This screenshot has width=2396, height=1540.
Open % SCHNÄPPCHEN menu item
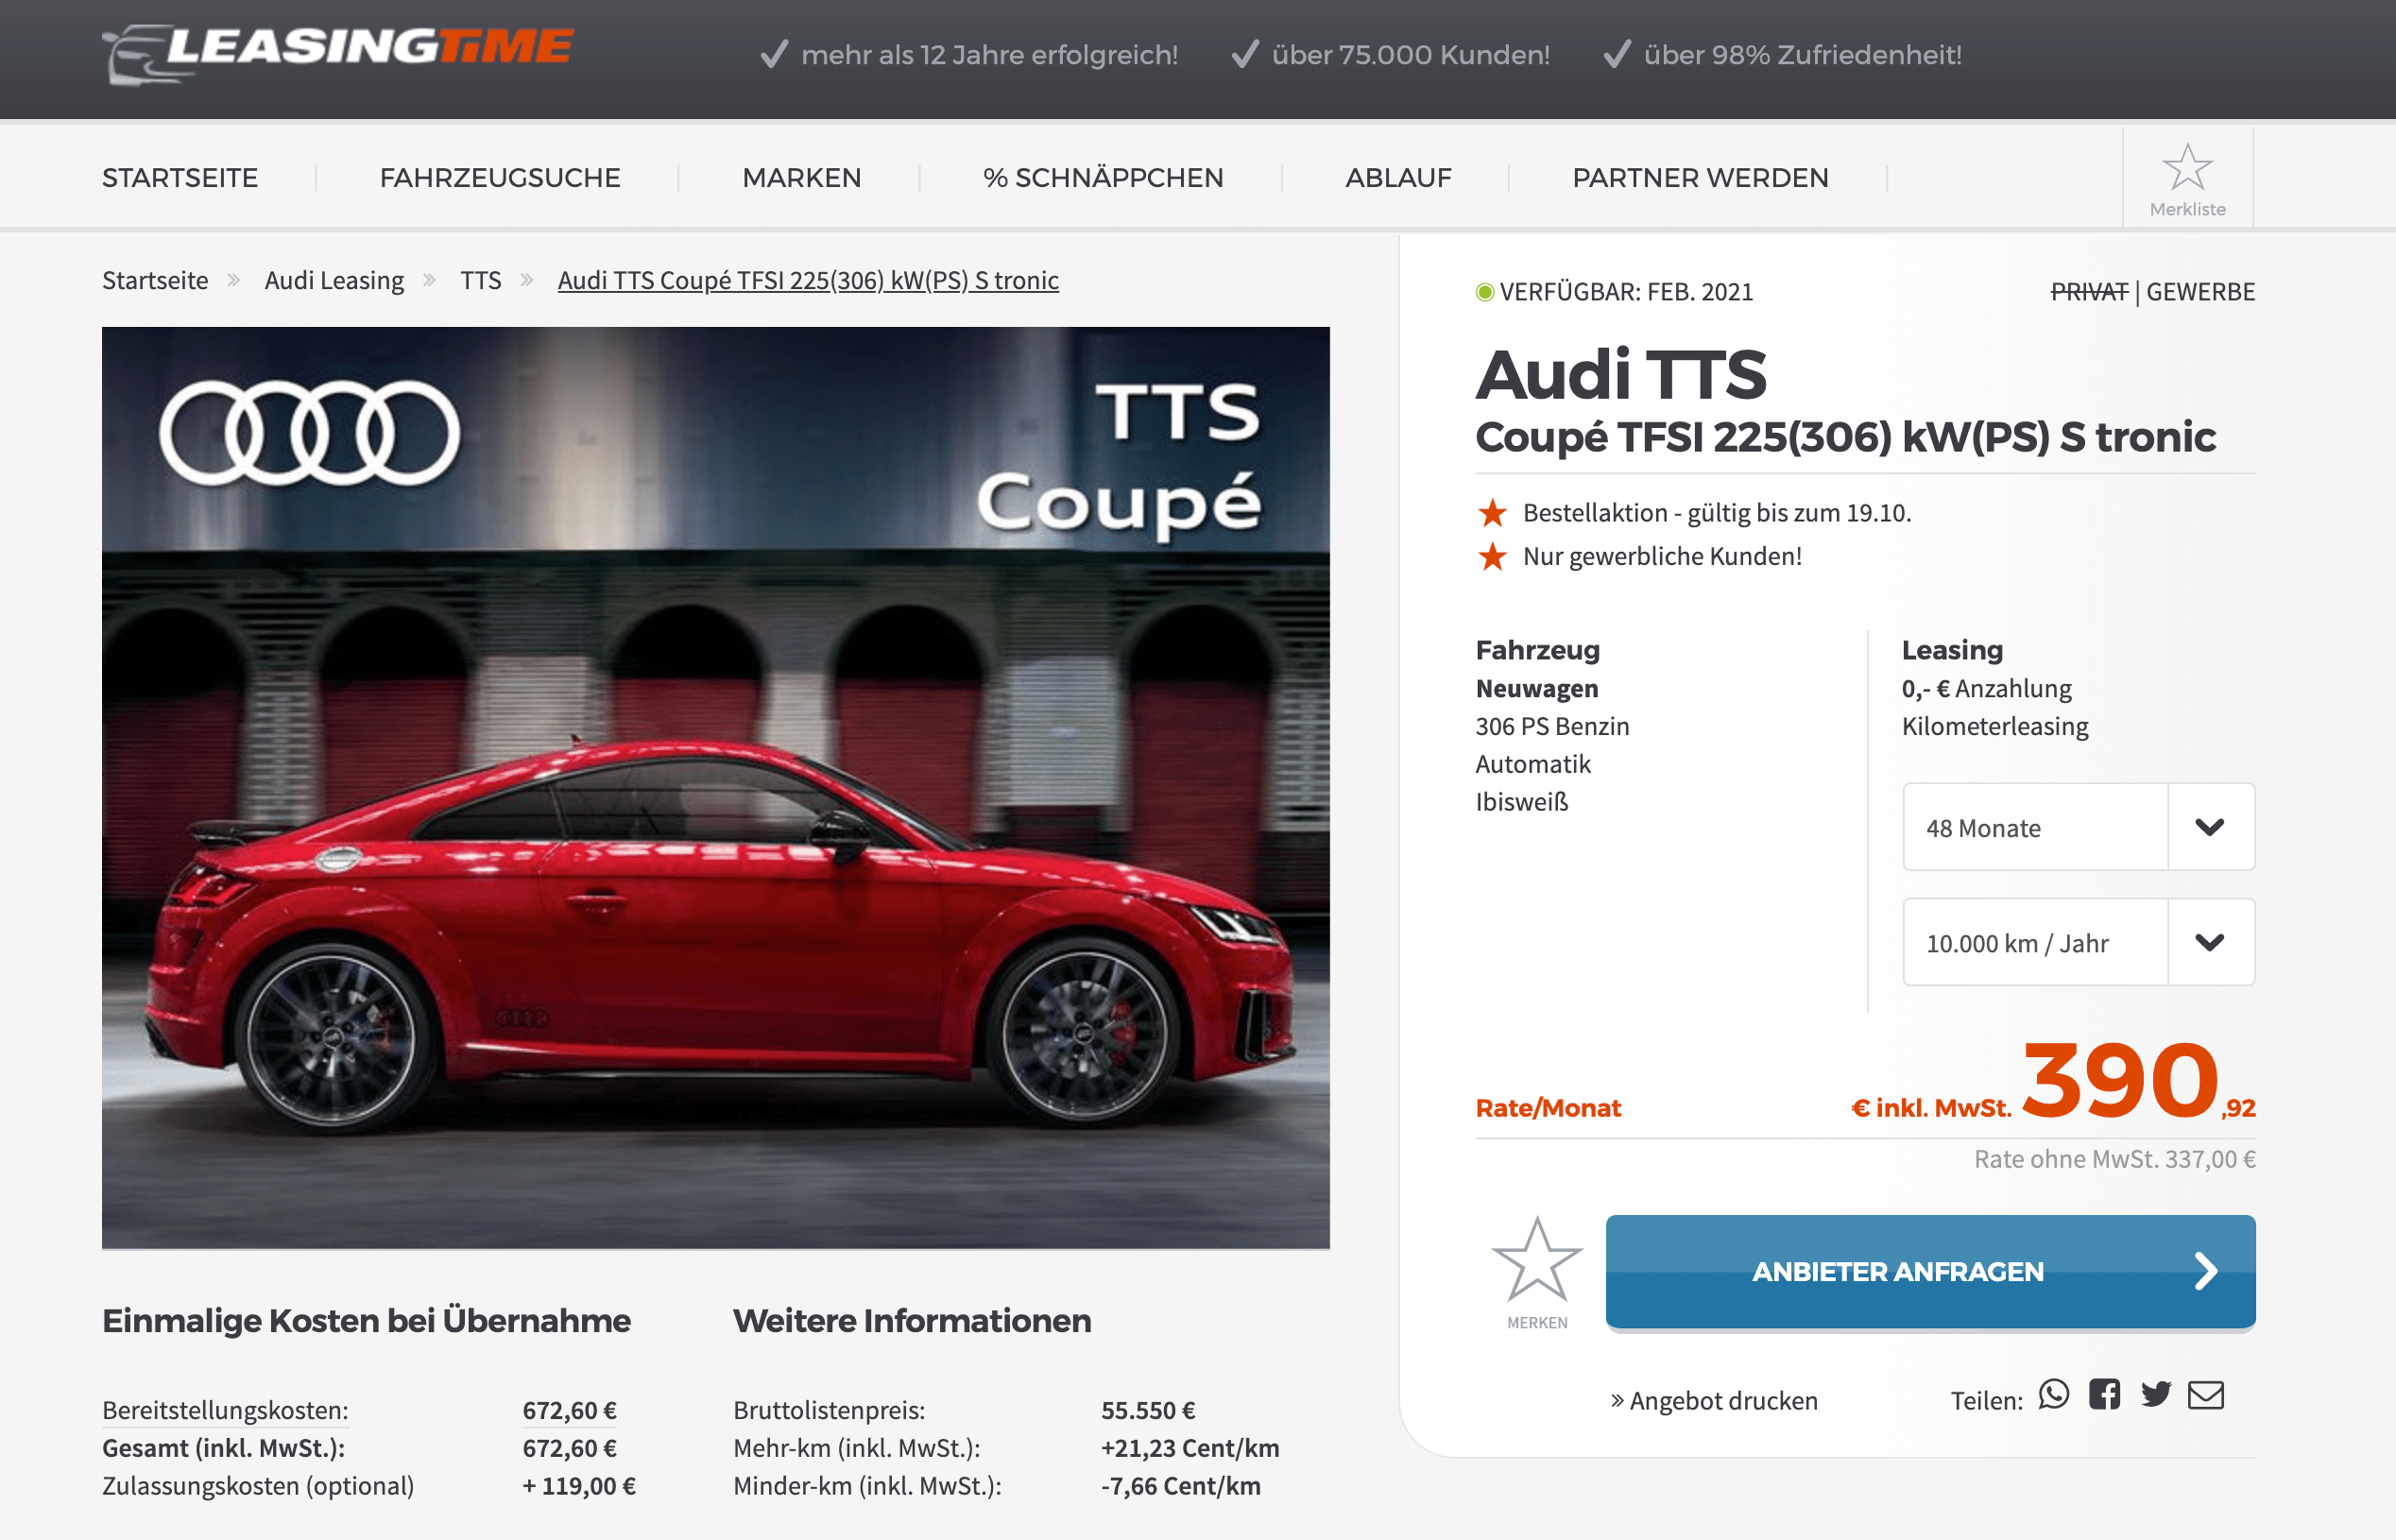[1103, 178]
